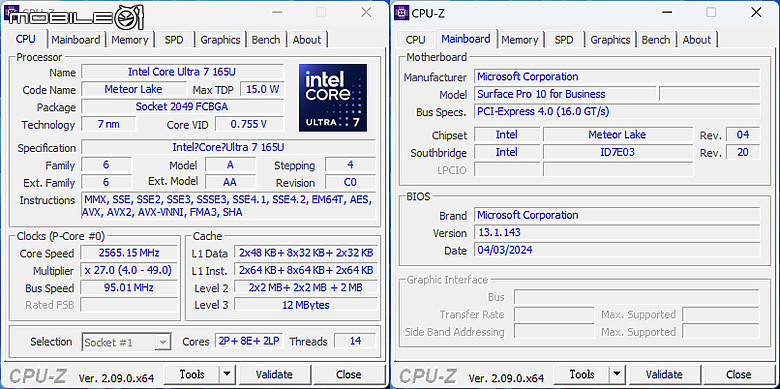Click the Level 2 cache value

click(x=305, y=288)
